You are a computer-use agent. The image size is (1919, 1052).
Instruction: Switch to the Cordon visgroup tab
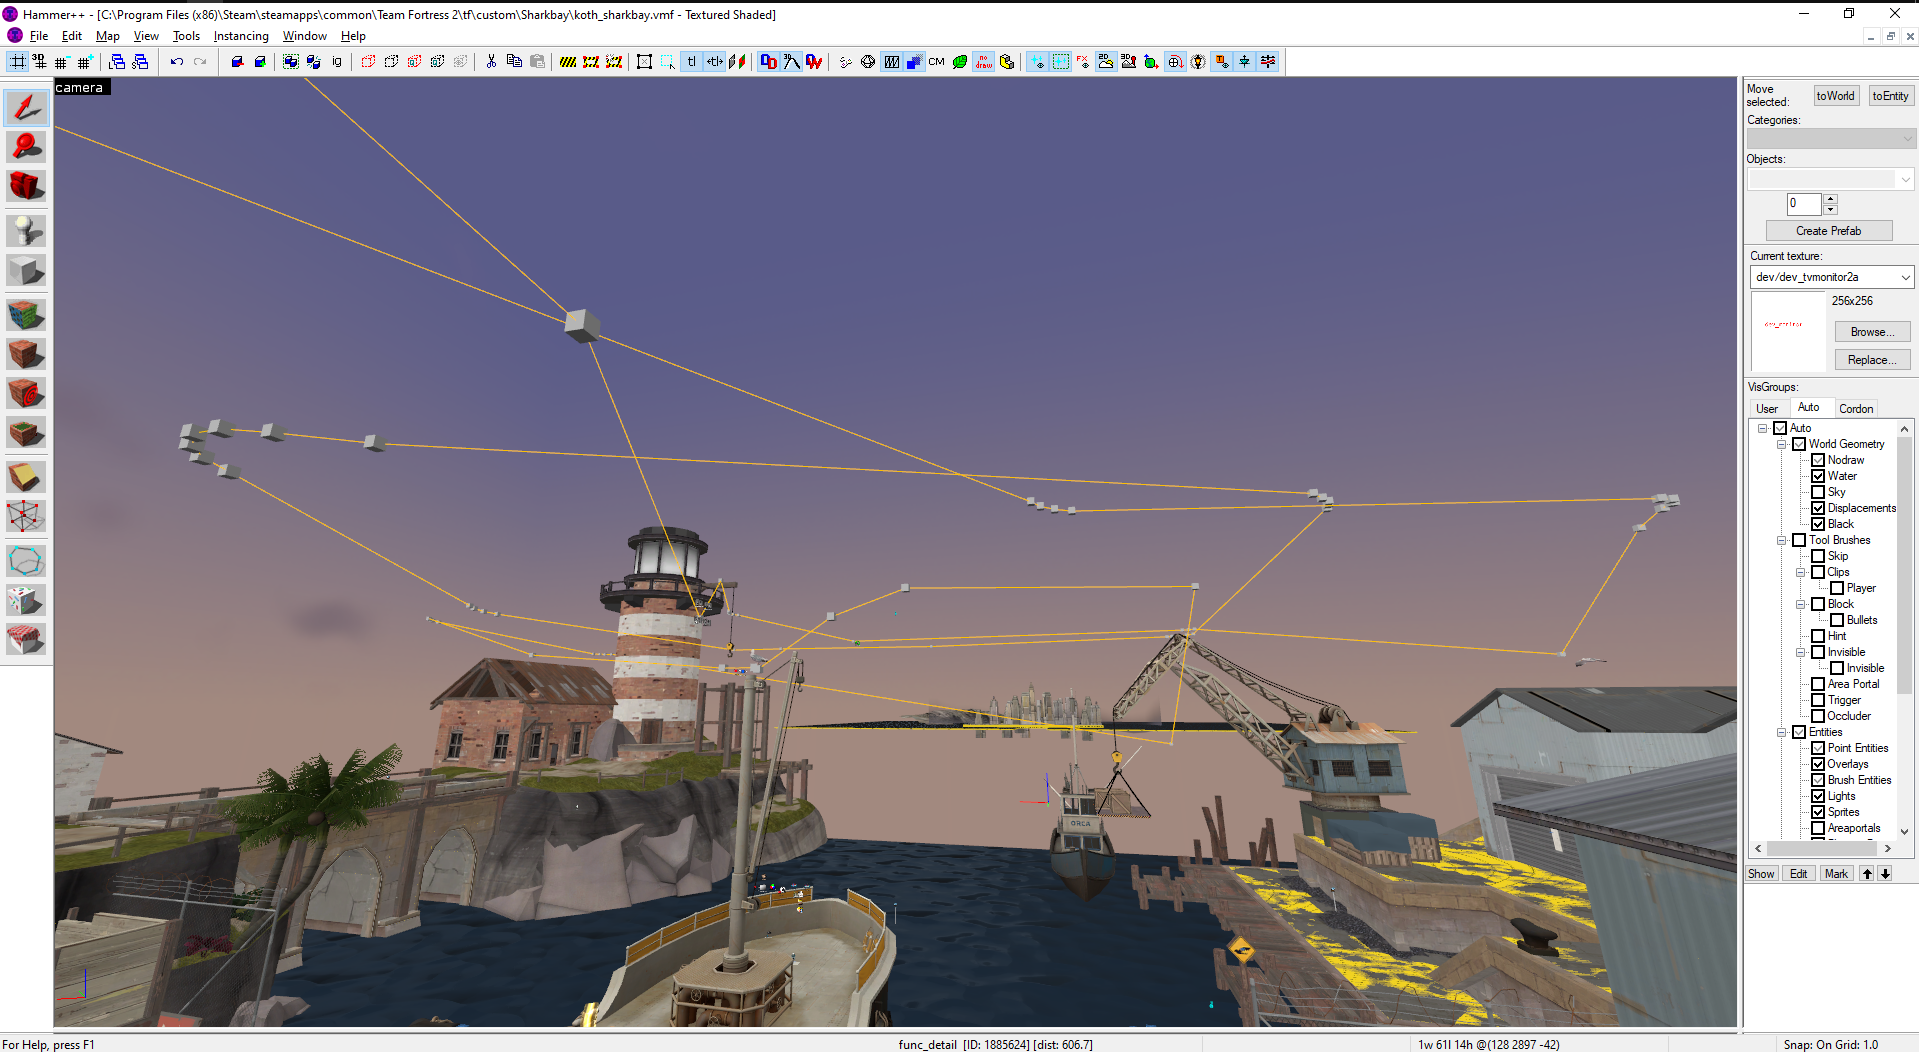pyautogui.click(x=1855, y=408)
